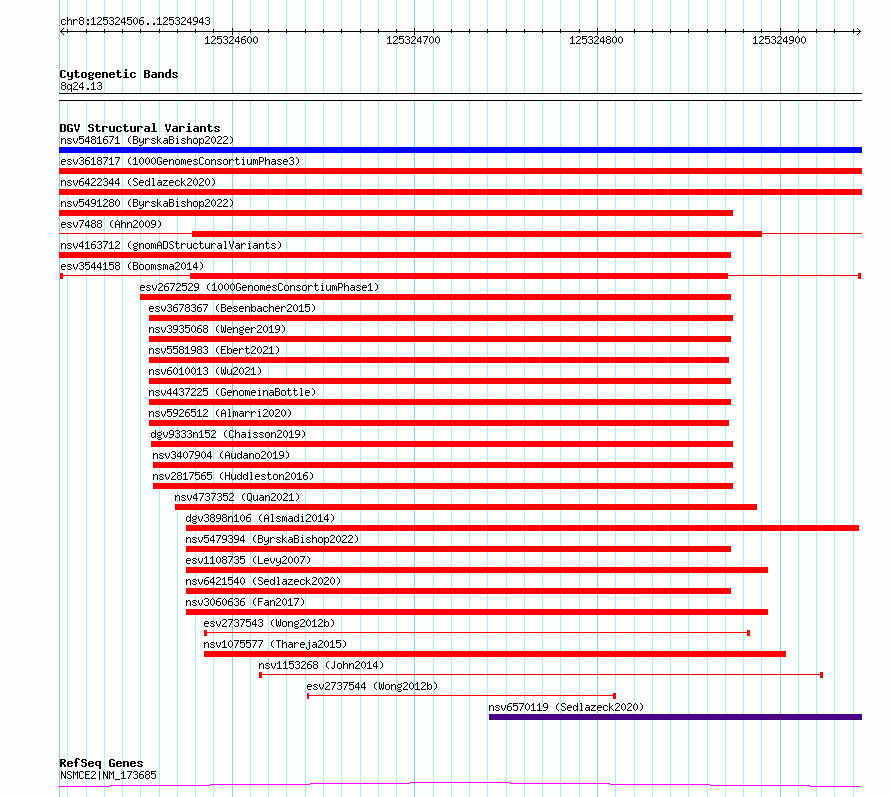Viewport: 890px width, 797px height.
Task: Click nsv4437225 (GenomeinaBottle) label
Action: coord(232,392)
